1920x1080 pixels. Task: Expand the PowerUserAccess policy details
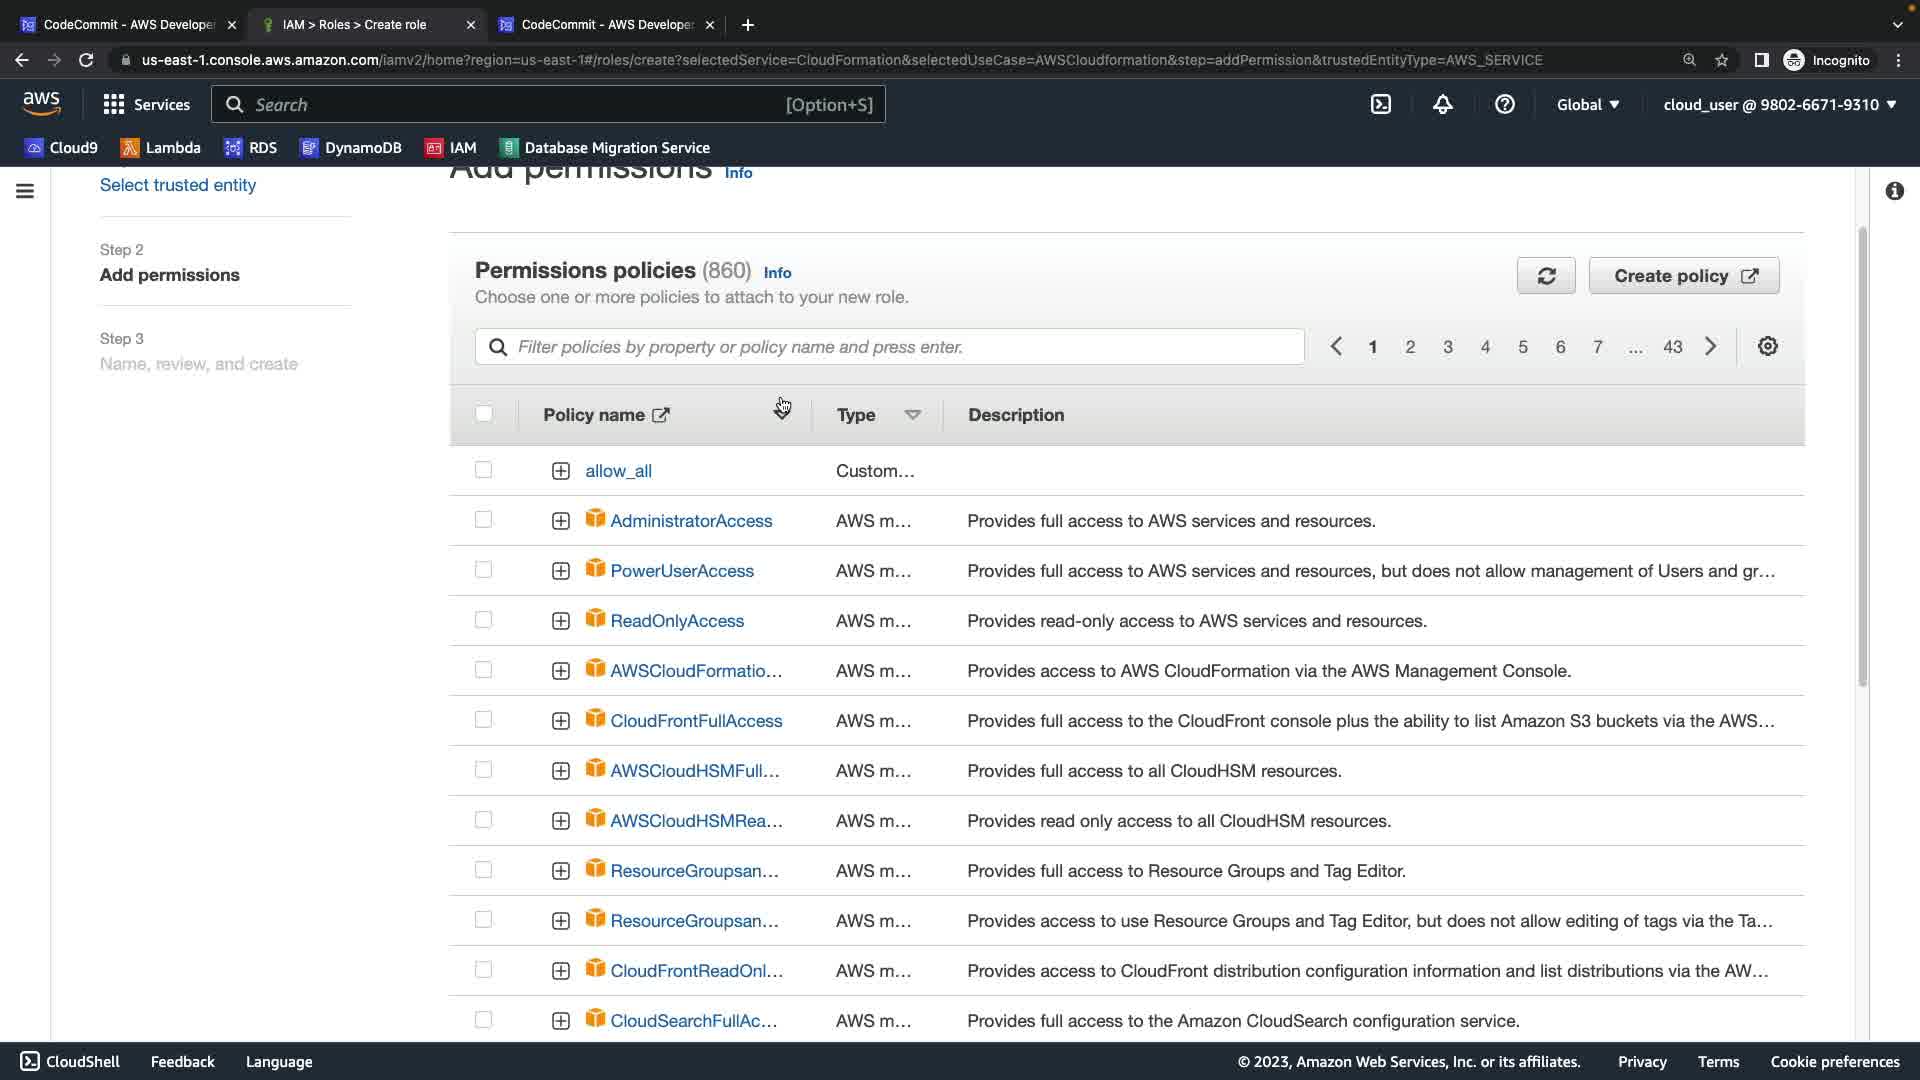click(x=561, y=571)
